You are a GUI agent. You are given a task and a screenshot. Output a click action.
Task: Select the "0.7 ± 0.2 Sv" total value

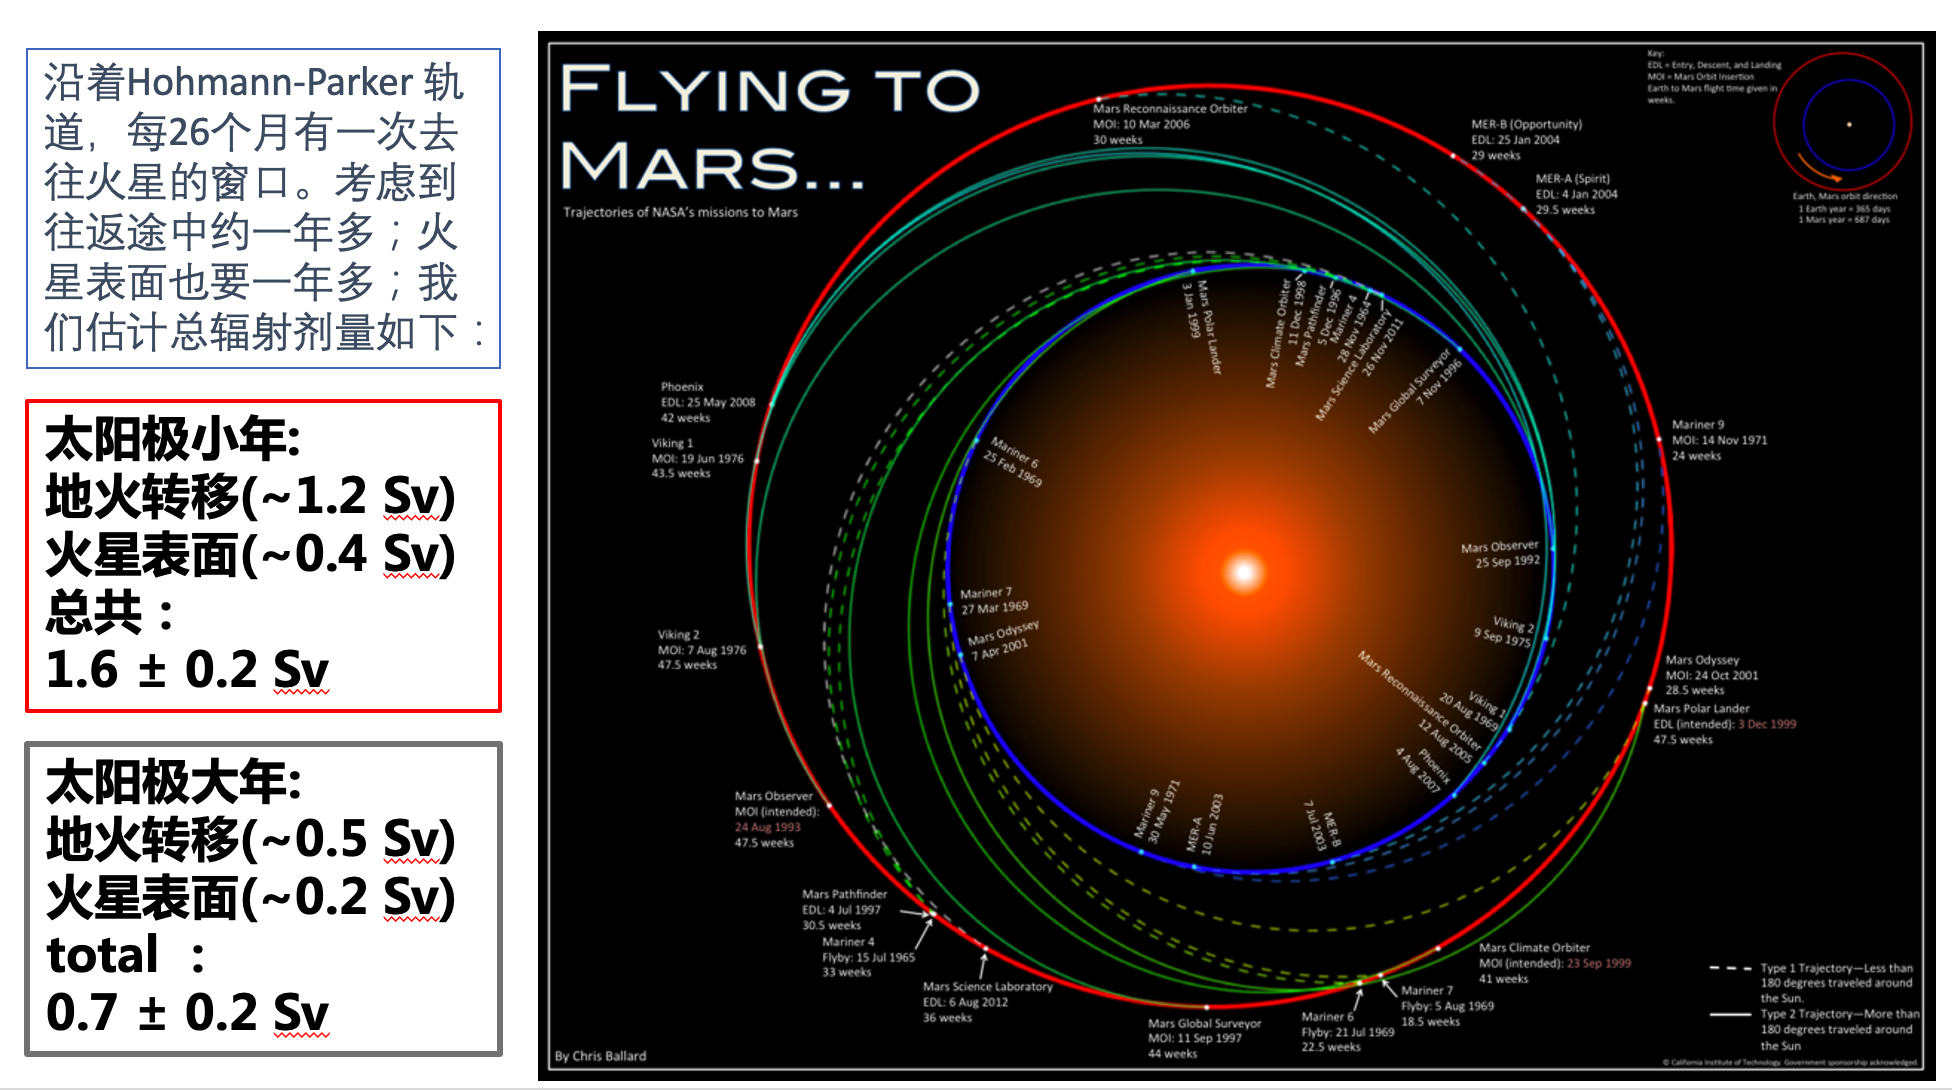[187, 1012]
